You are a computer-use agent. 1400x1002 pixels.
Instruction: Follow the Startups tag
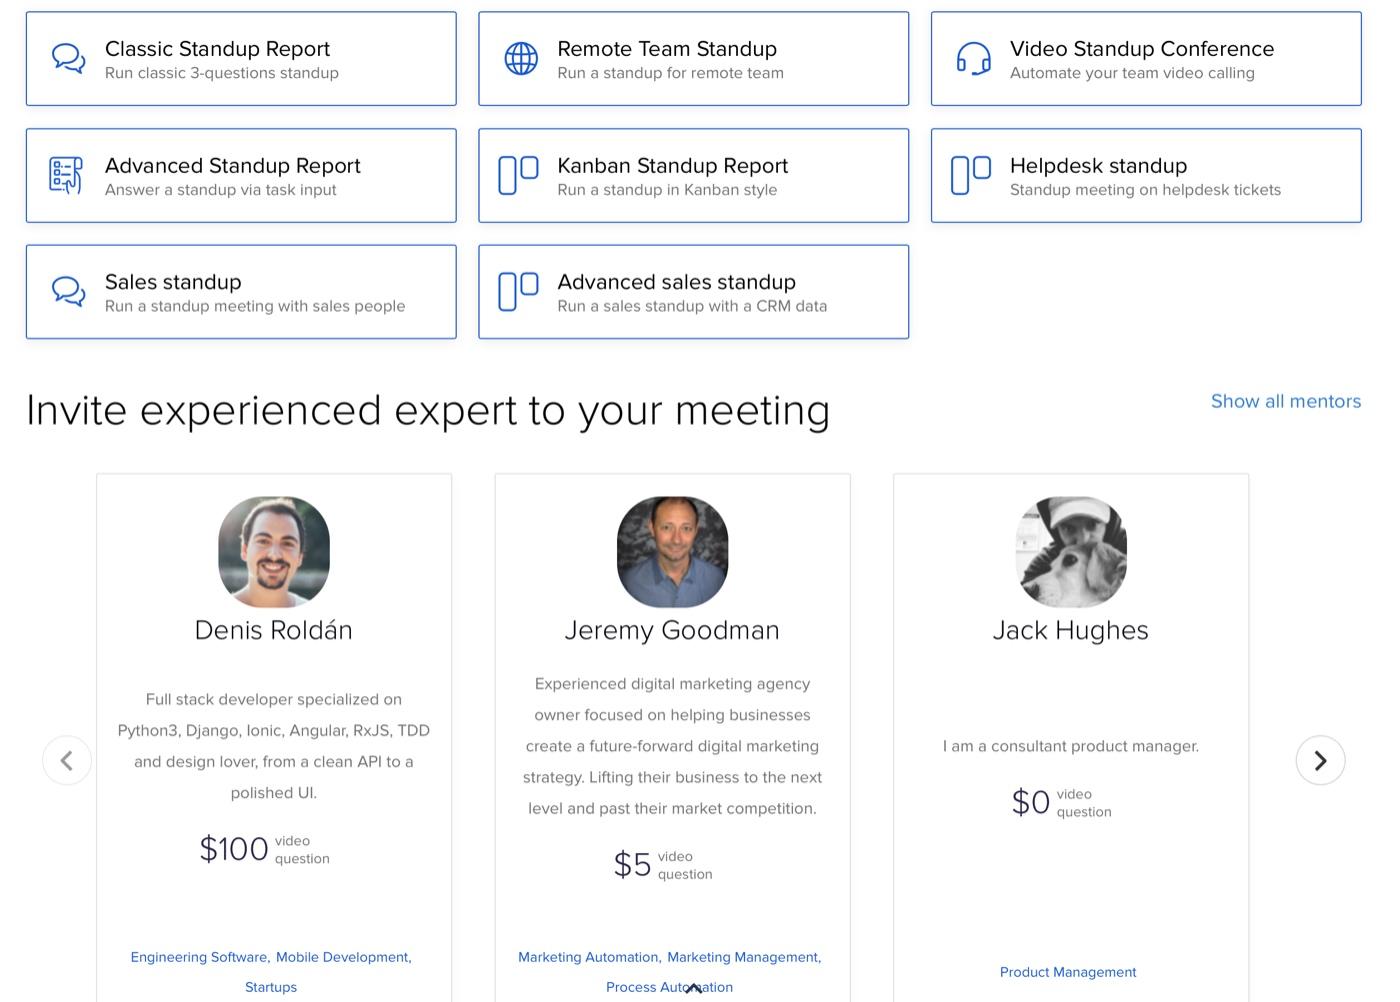tap(271, 987)
